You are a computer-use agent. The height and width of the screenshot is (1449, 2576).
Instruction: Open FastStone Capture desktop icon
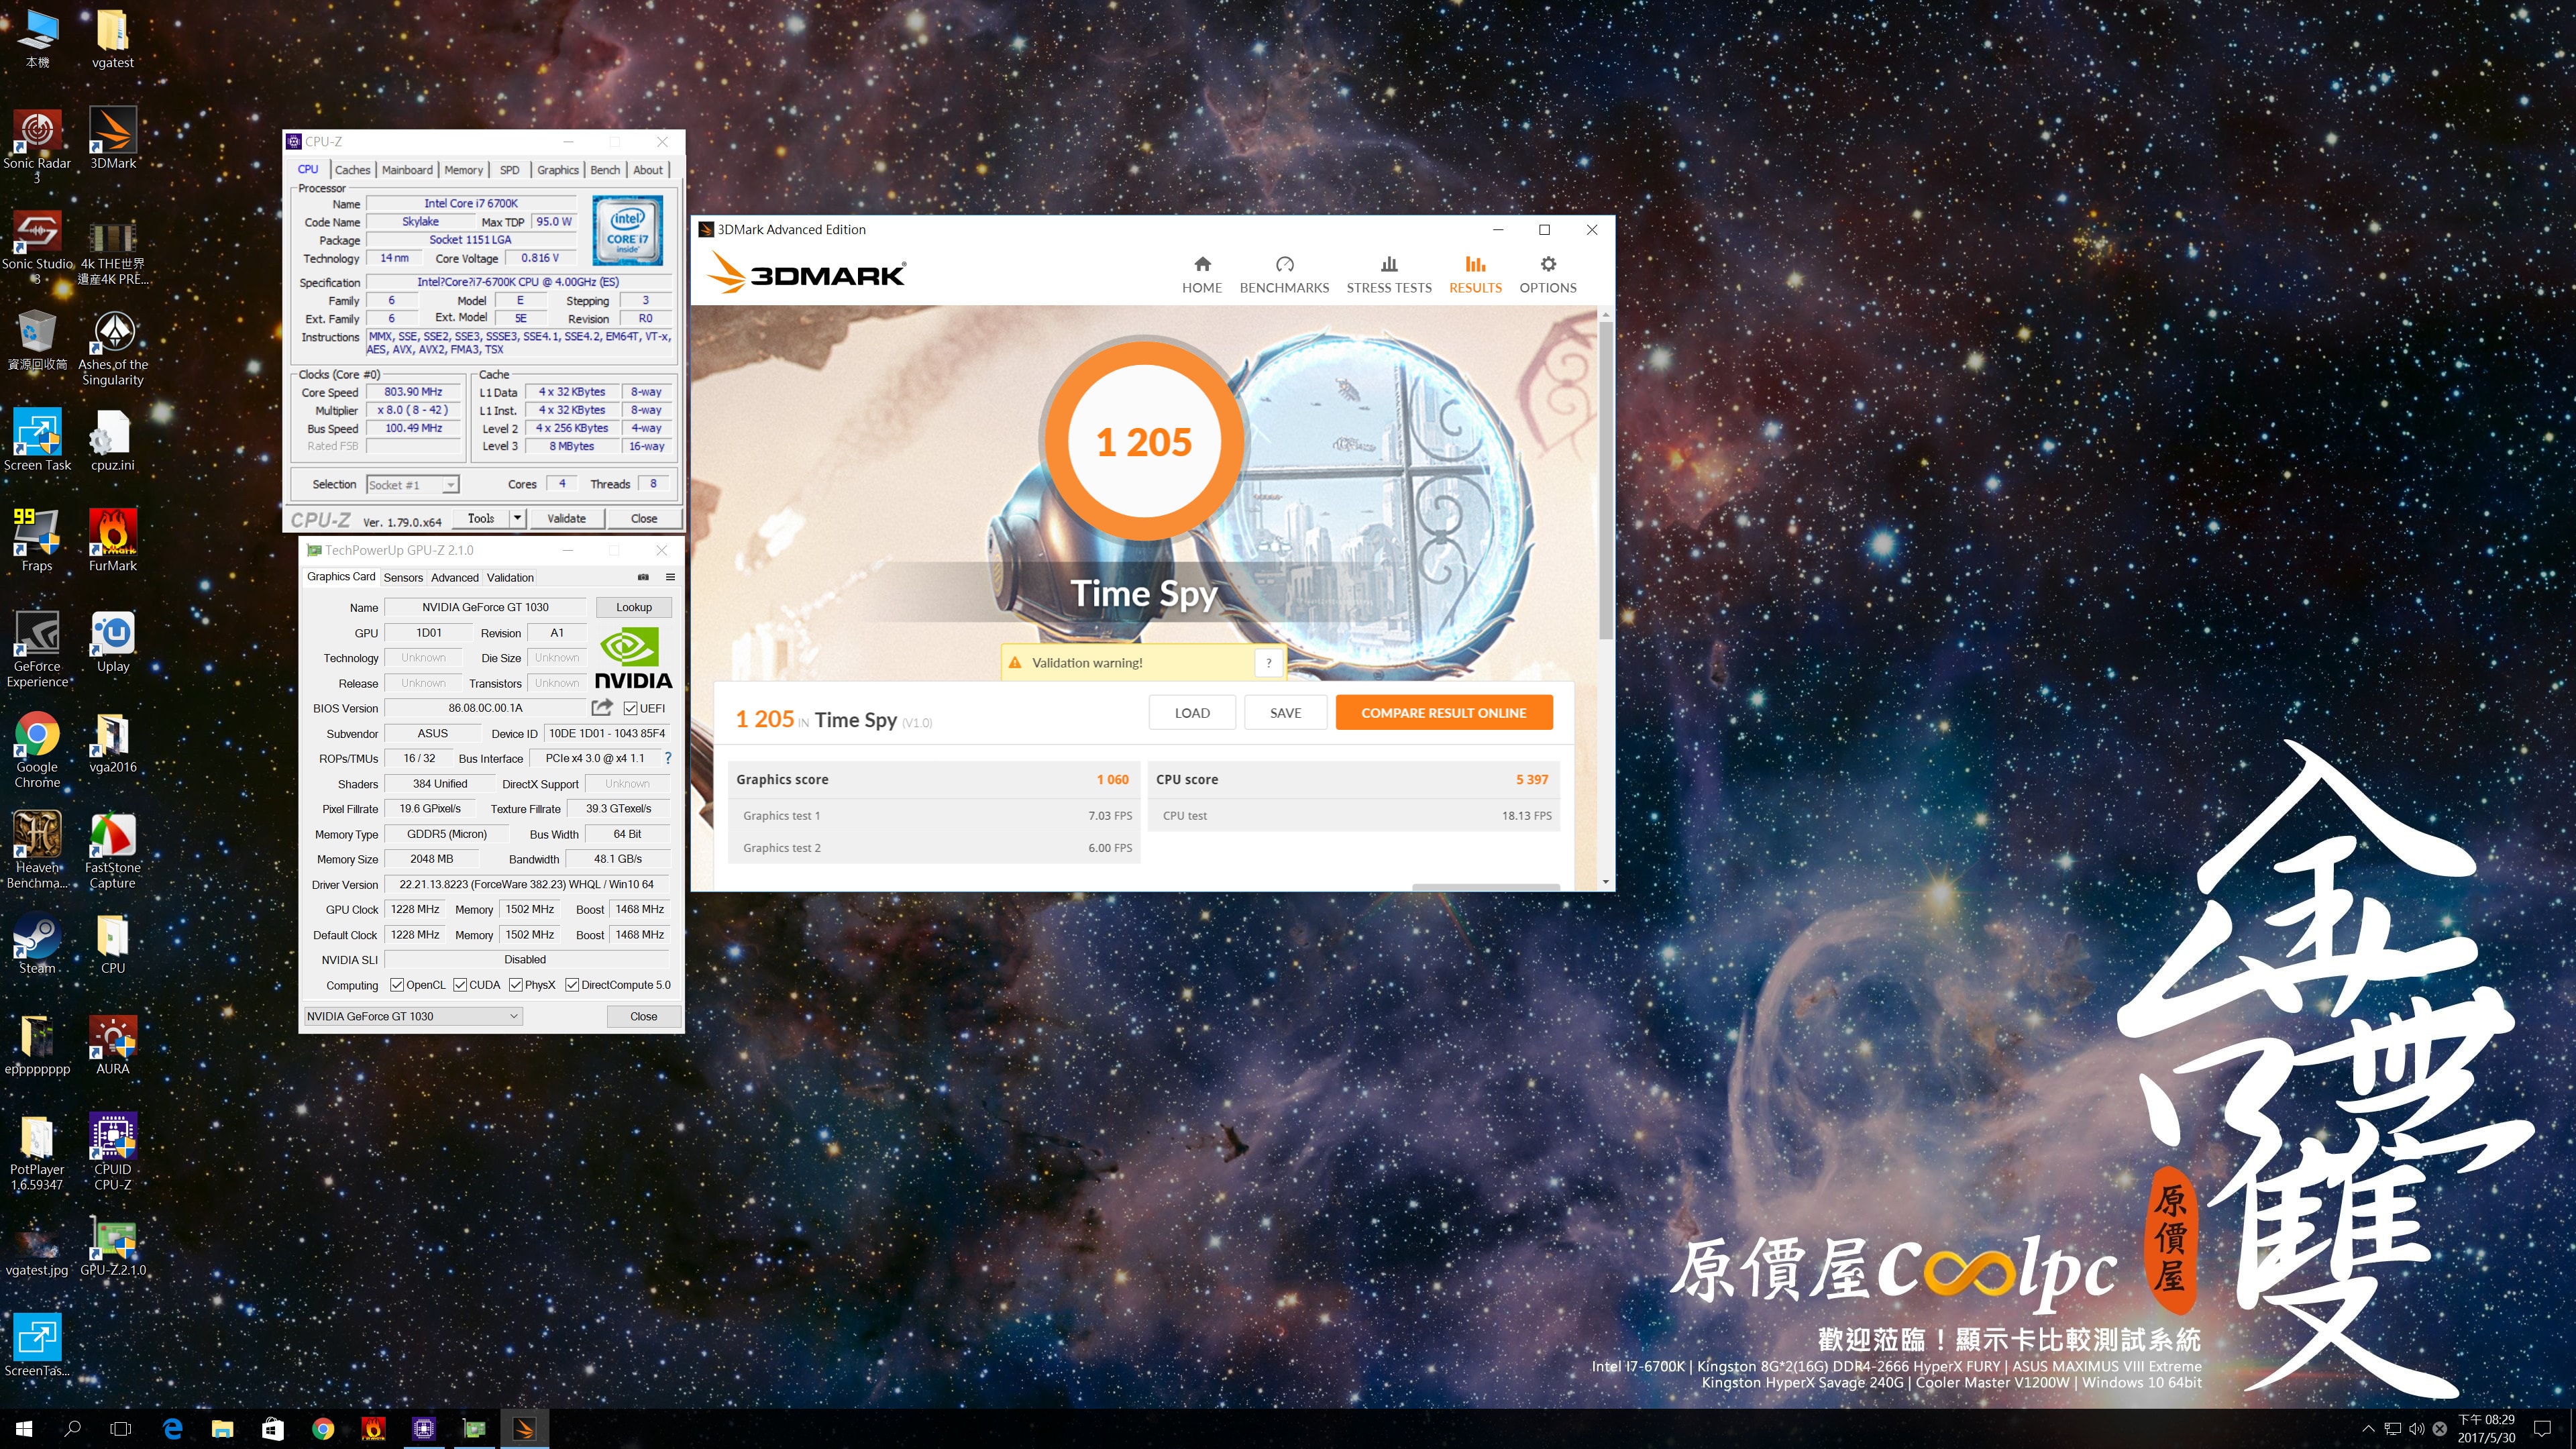[113, 850]
